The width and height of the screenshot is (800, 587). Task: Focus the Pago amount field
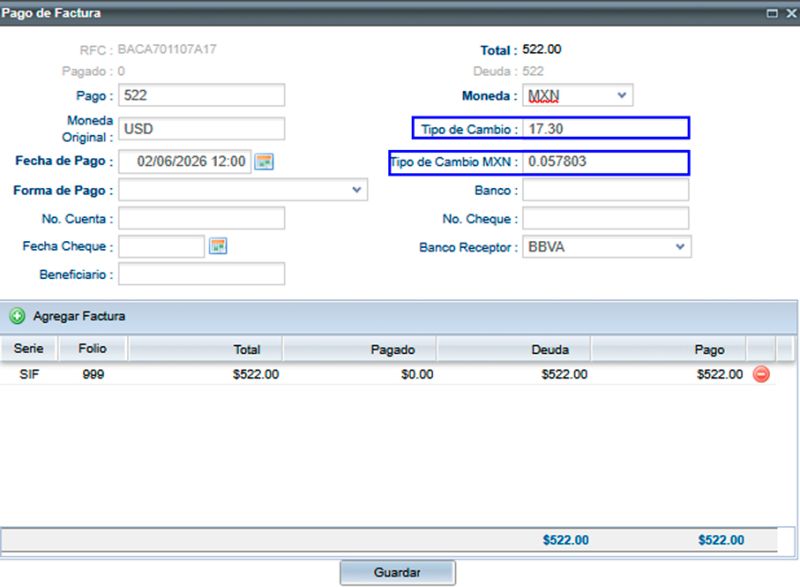click(202, 95)
